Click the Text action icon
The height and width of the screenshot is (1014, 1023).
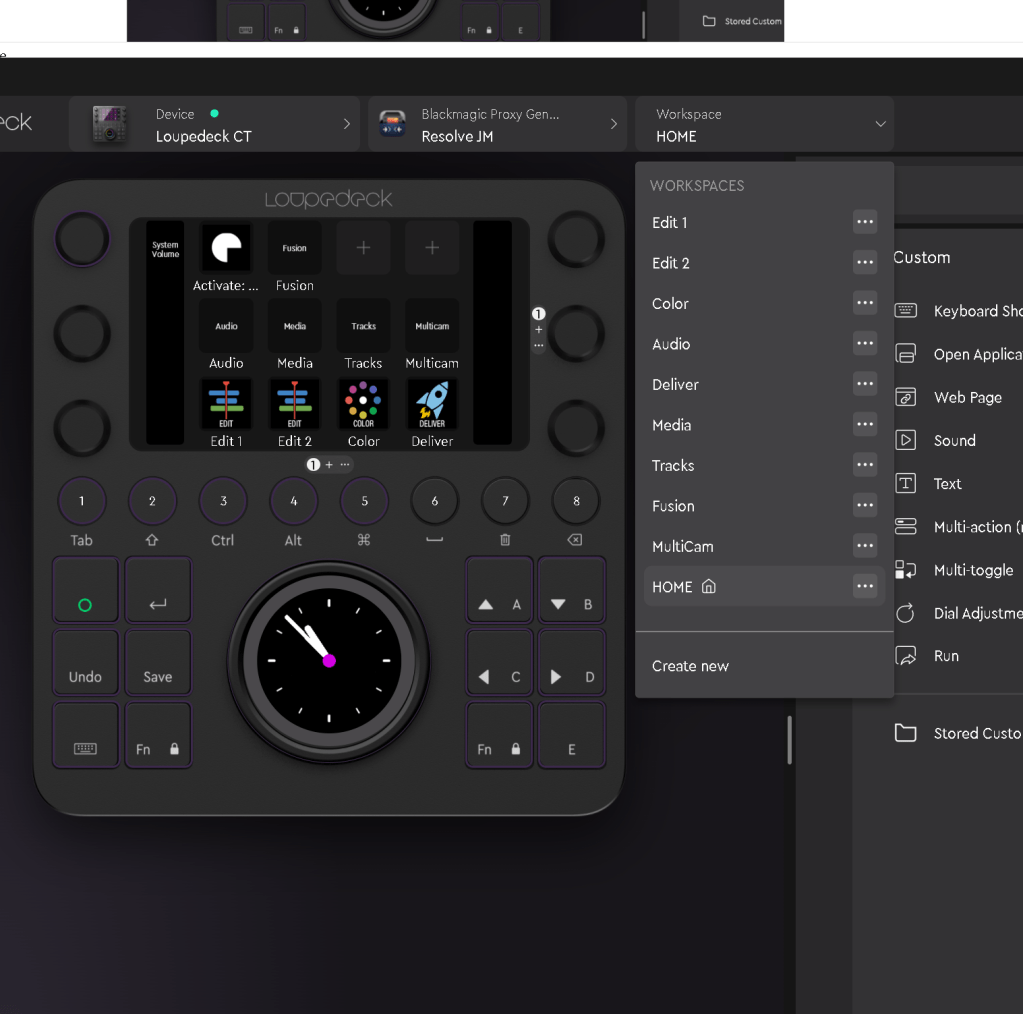coord(905,483)
